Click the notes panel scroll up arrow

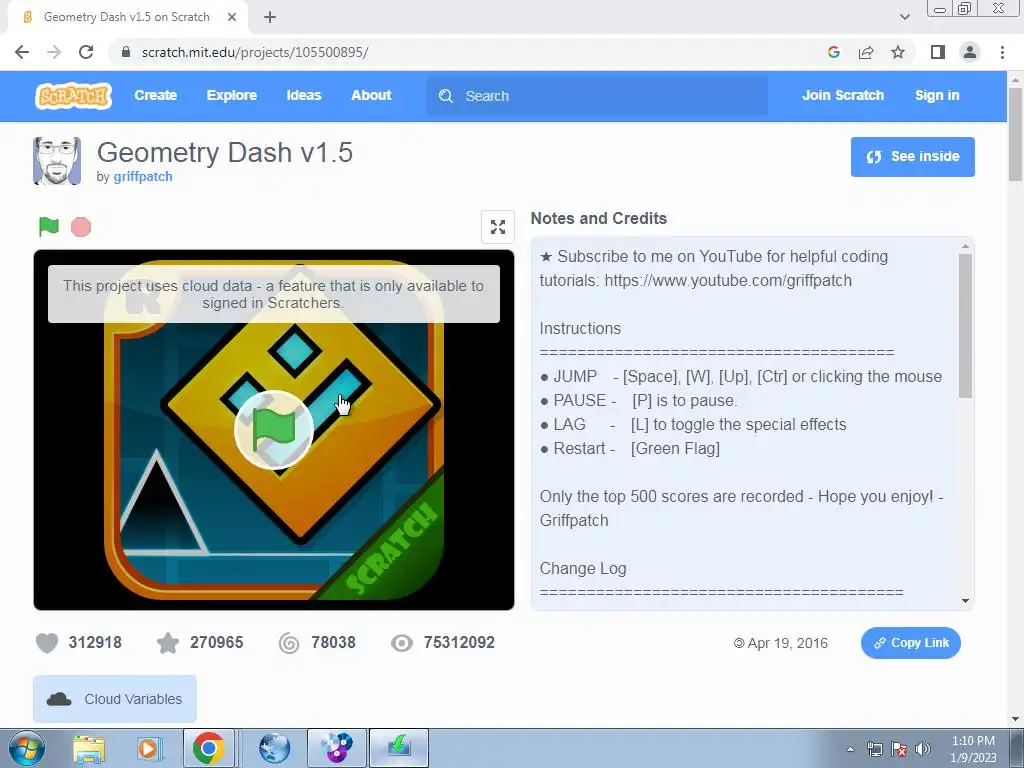[x=965, y=246]
